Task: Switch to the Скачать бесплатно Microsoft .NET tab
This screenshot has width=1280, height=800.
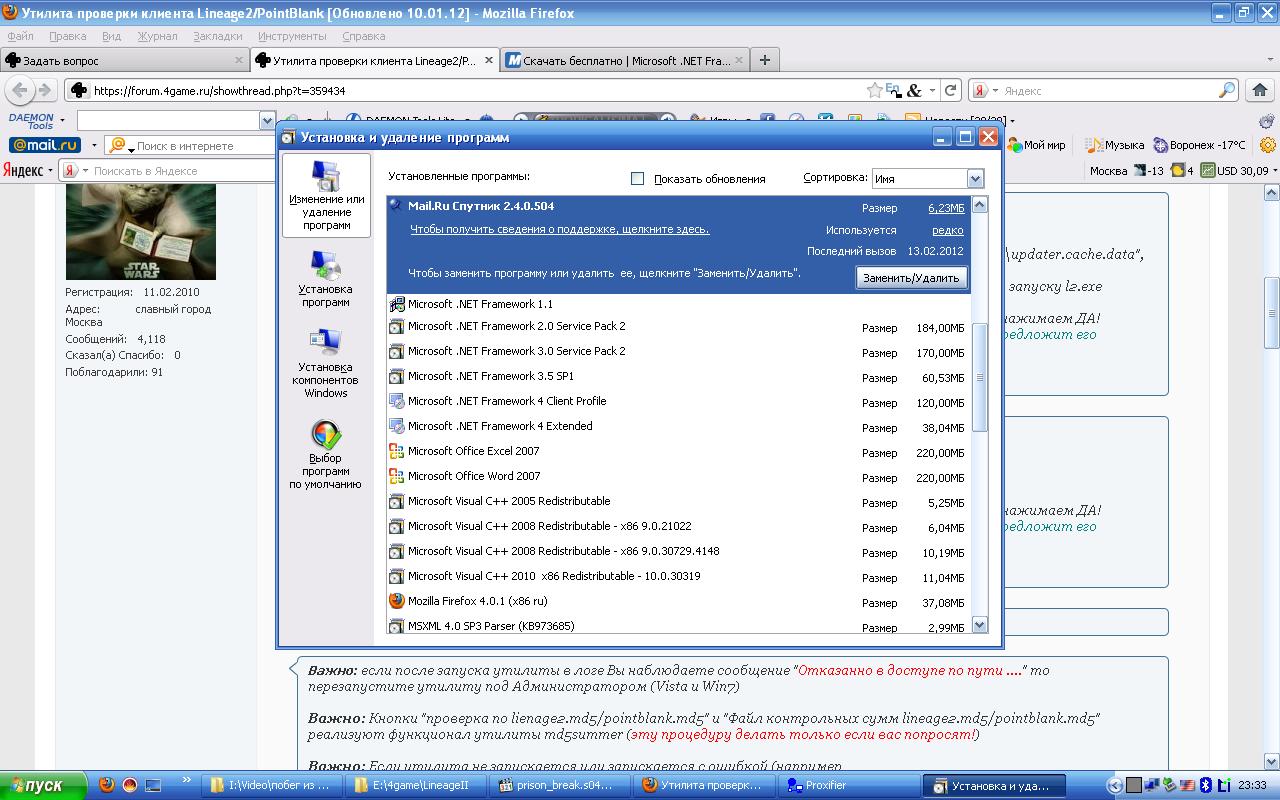Action: pos(624,60)
